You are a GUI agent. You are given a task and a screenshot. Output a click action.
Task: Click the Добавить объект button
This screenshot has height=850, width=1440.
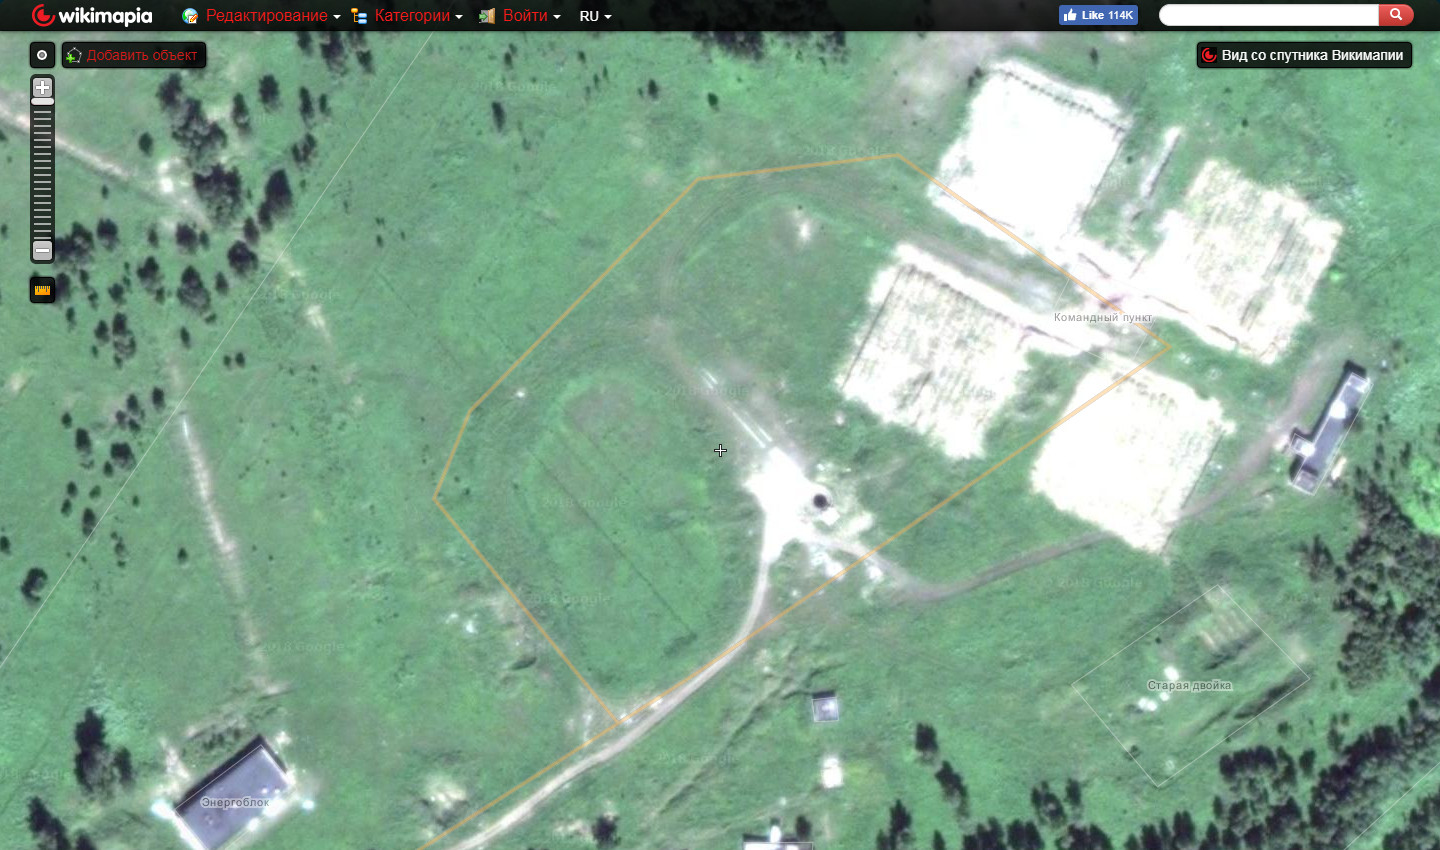[134, 55]
